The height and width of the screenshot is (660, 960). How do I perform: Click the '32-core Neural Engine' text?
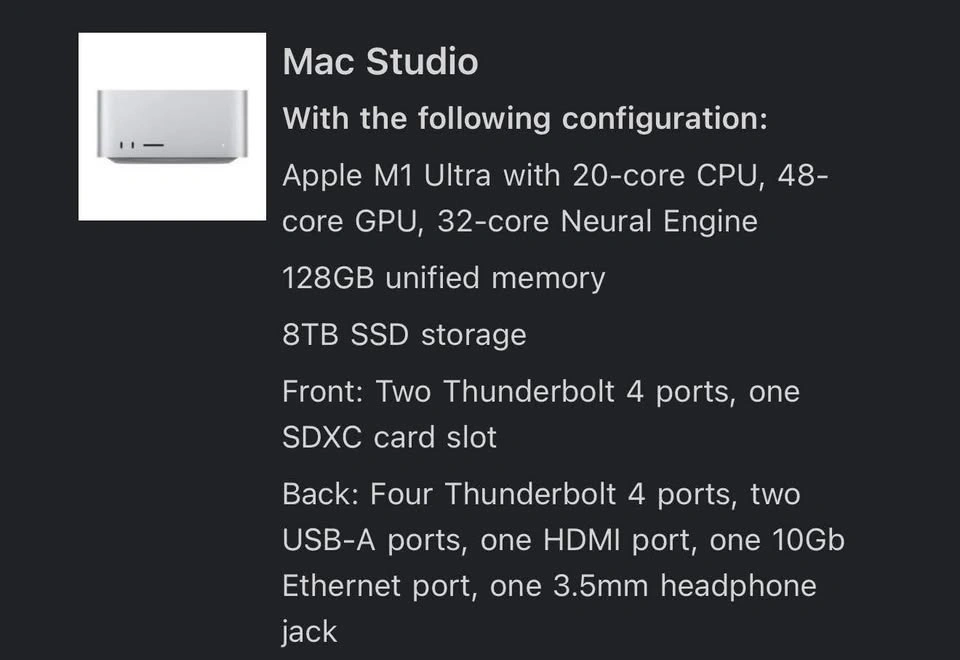(x=597, y=221)
